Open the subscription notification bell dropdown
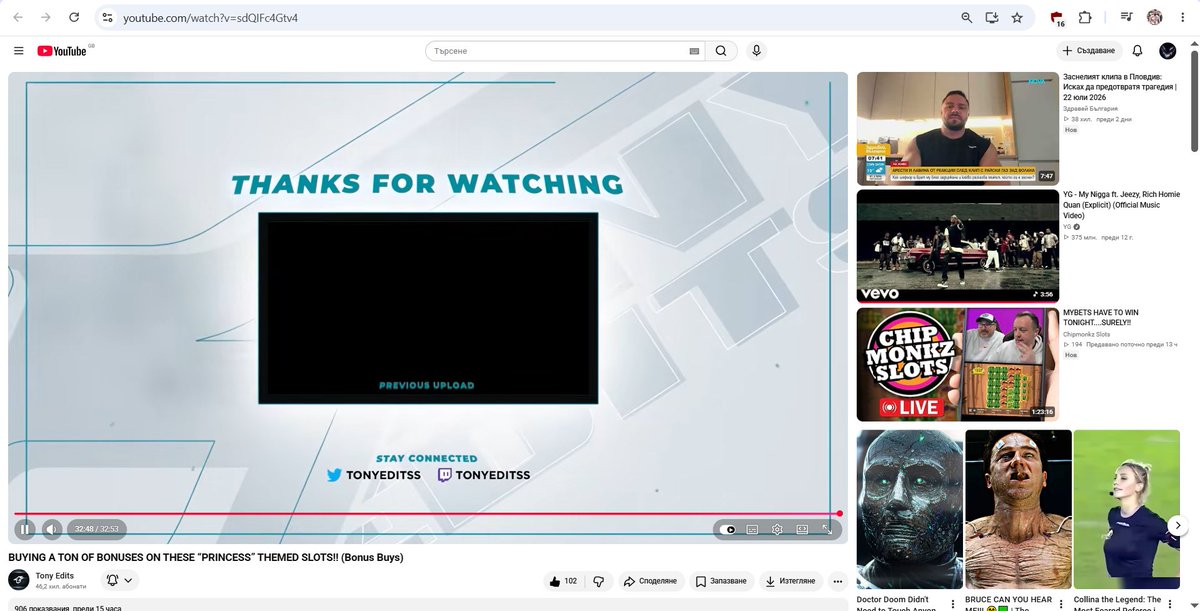The height and width of the screenshot is (611, 1200). coord(120,580)
